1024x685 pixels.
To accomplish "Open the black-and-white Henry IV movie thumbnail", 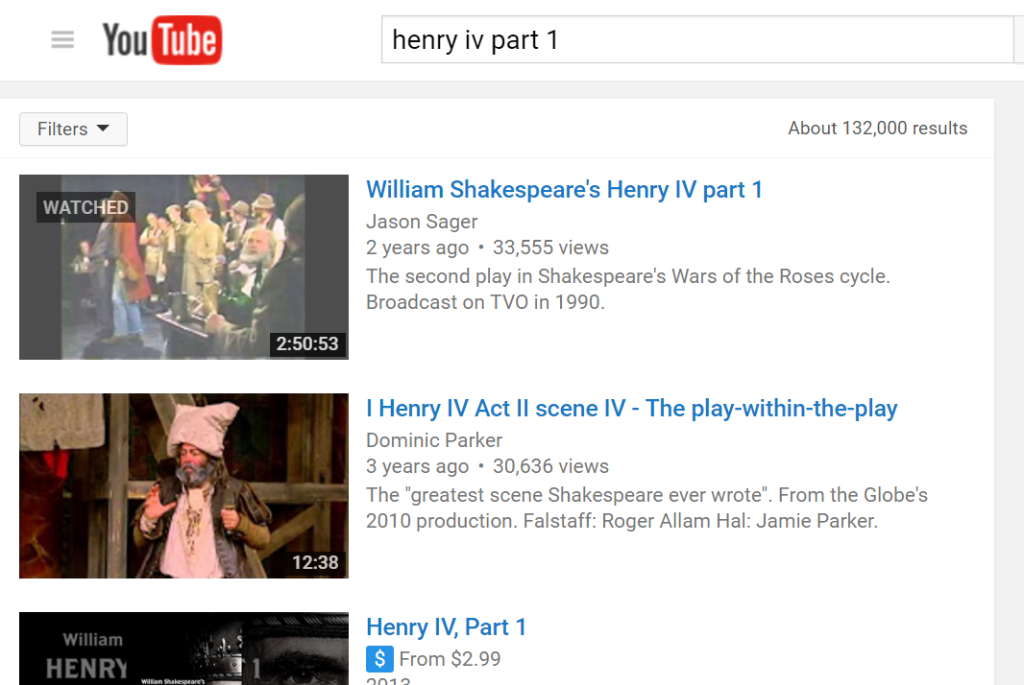I will pos(183,650).
